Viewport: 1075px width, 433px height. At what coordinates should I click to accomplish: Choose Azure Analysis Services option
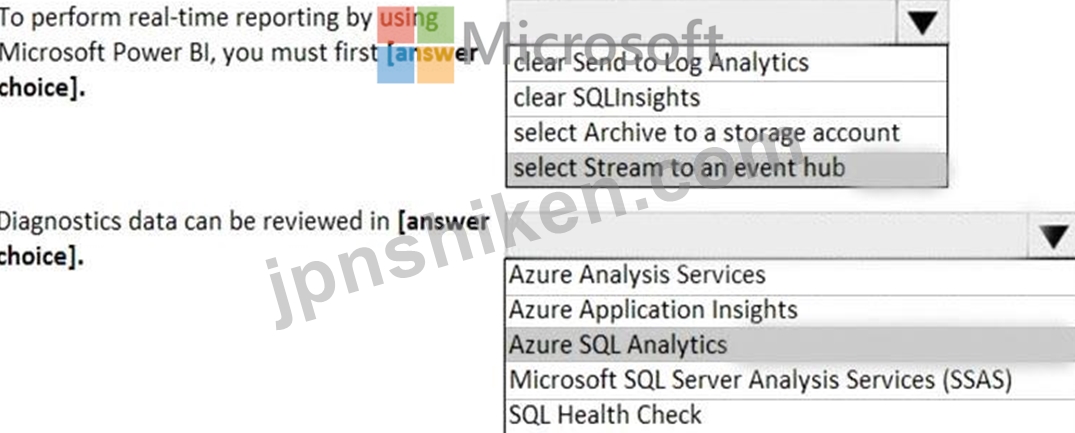coord(790,276)
